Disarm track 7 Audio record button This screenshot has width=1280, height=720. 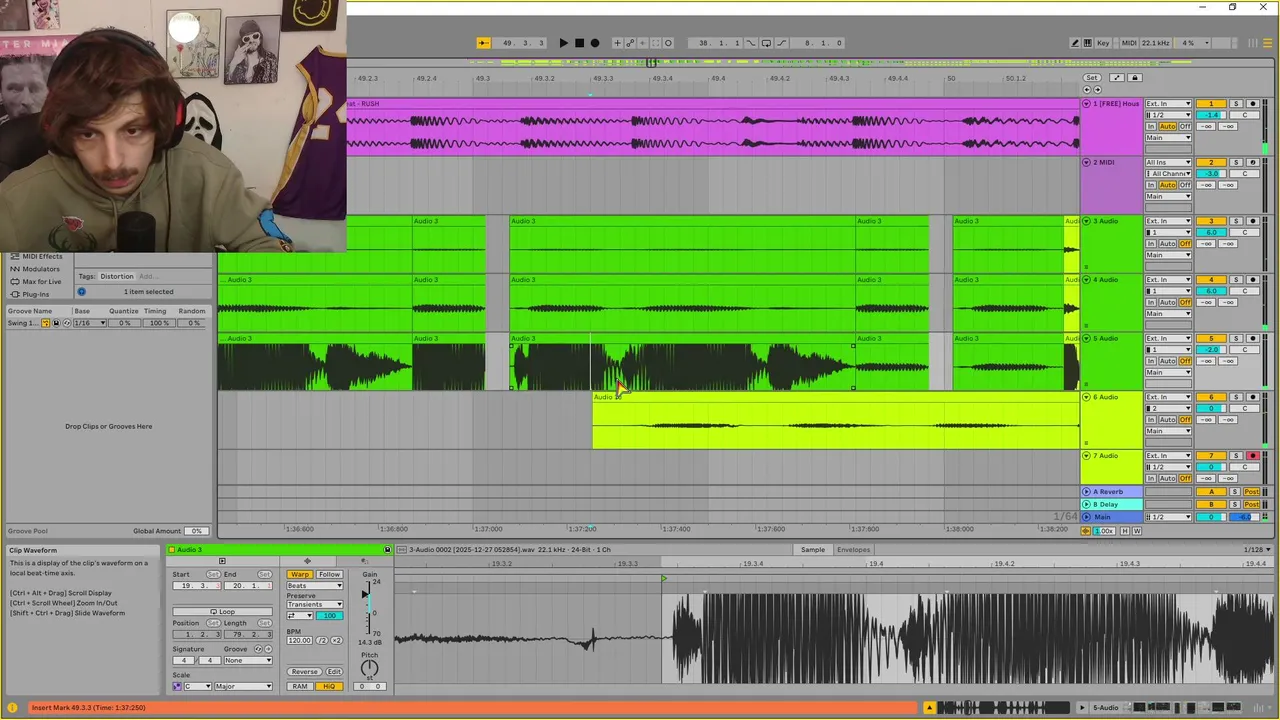(1253, 456)
